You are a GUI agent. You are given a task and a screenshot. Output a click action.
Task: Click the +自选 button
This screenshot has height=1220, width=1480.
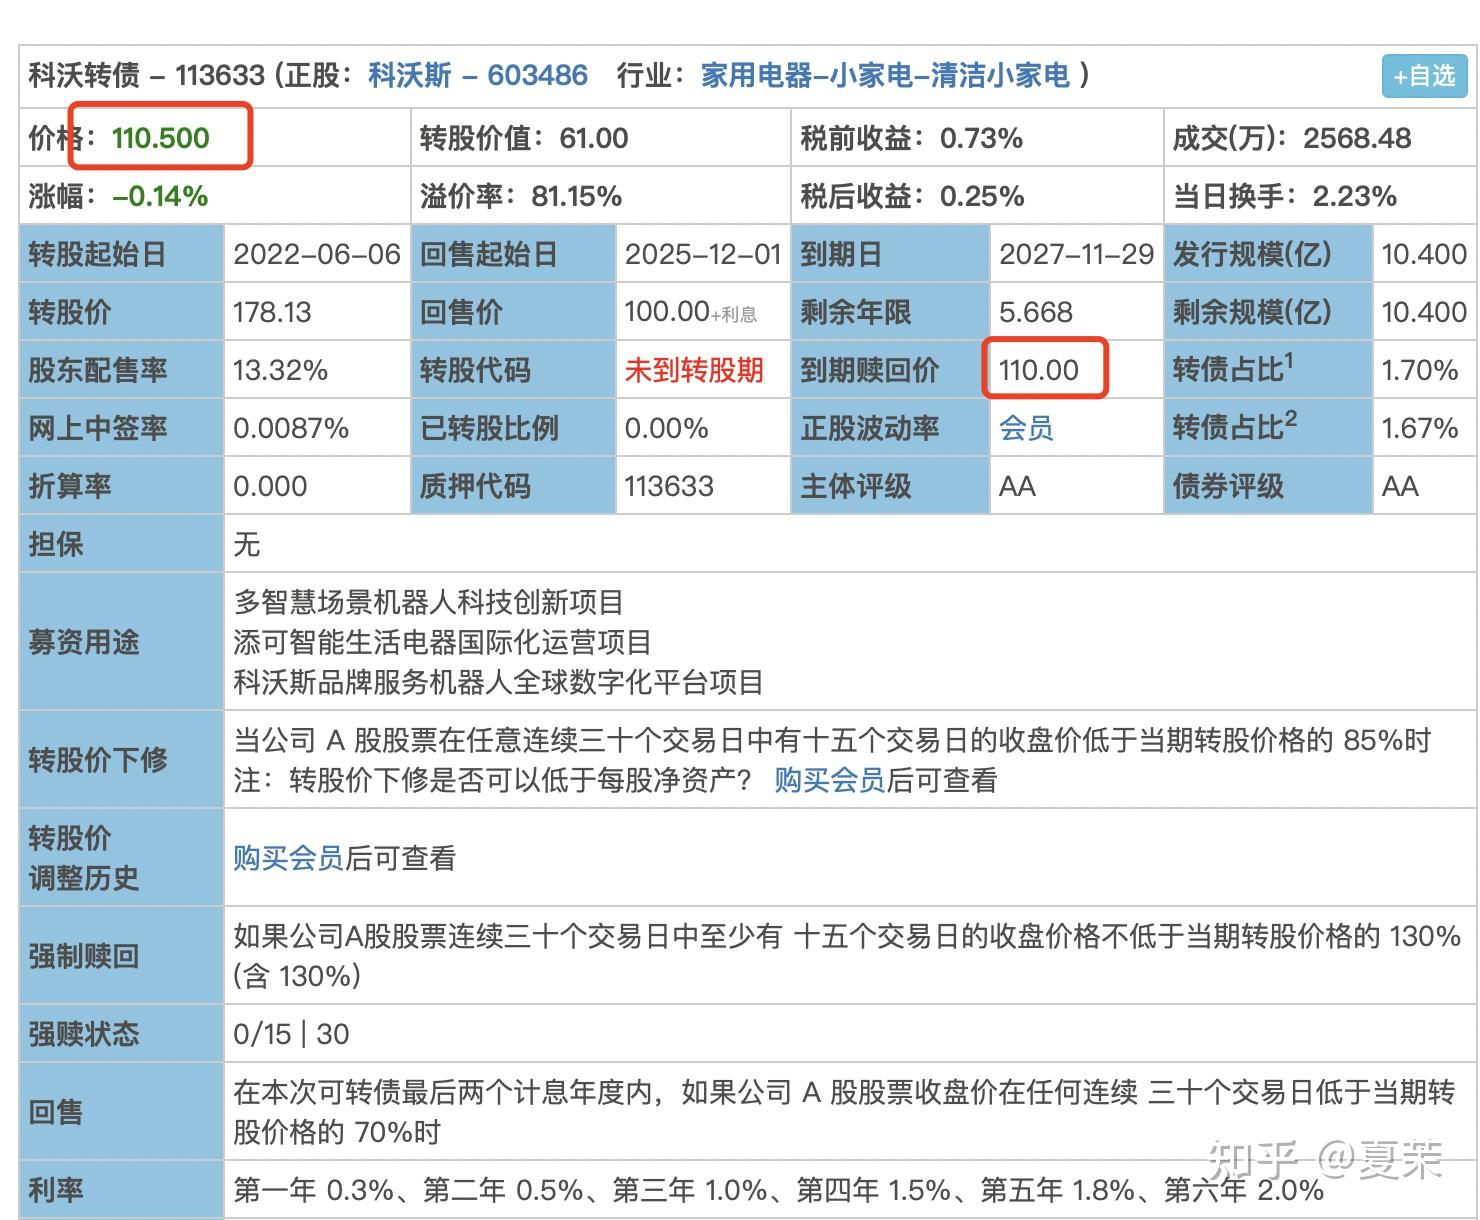pyautogui.click(x=1424, y=76)
